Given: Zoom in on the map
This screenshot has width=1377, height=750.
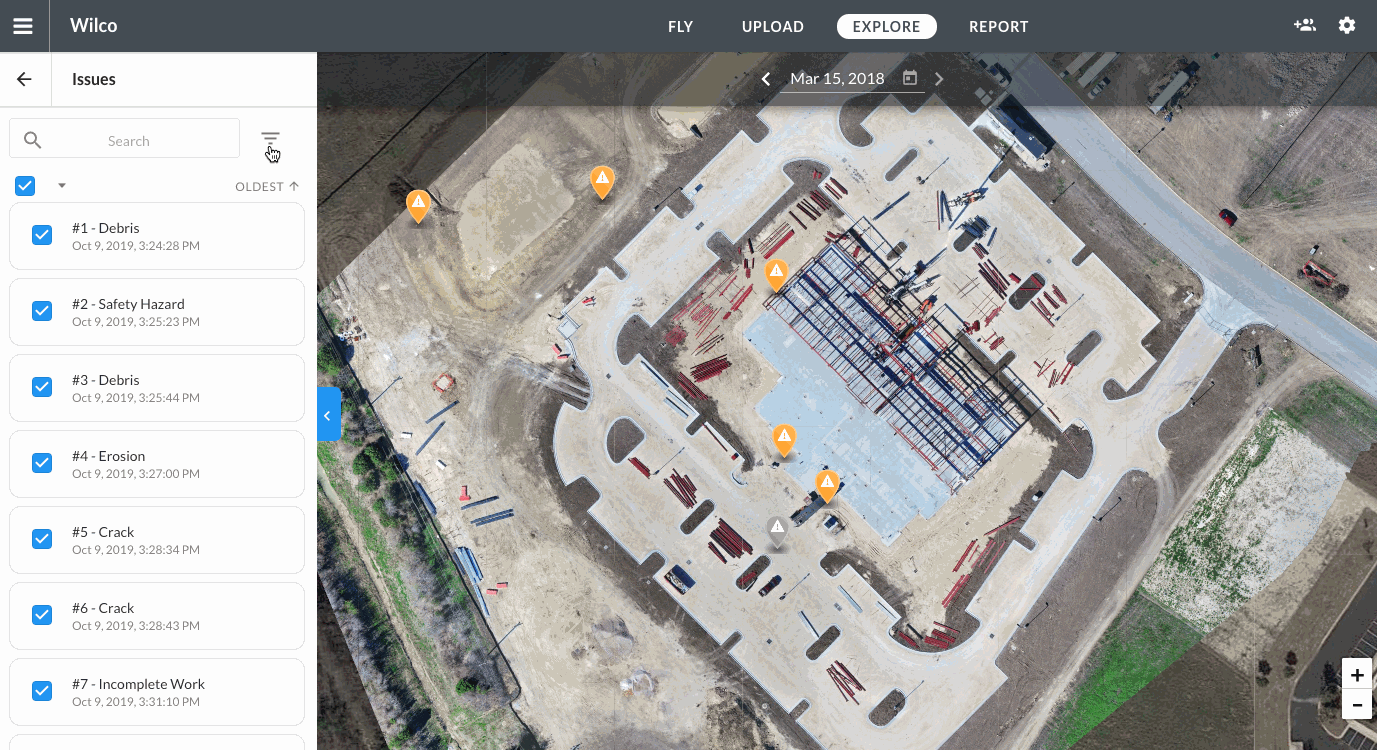Looking at the screenshot, I should 1357,675.
